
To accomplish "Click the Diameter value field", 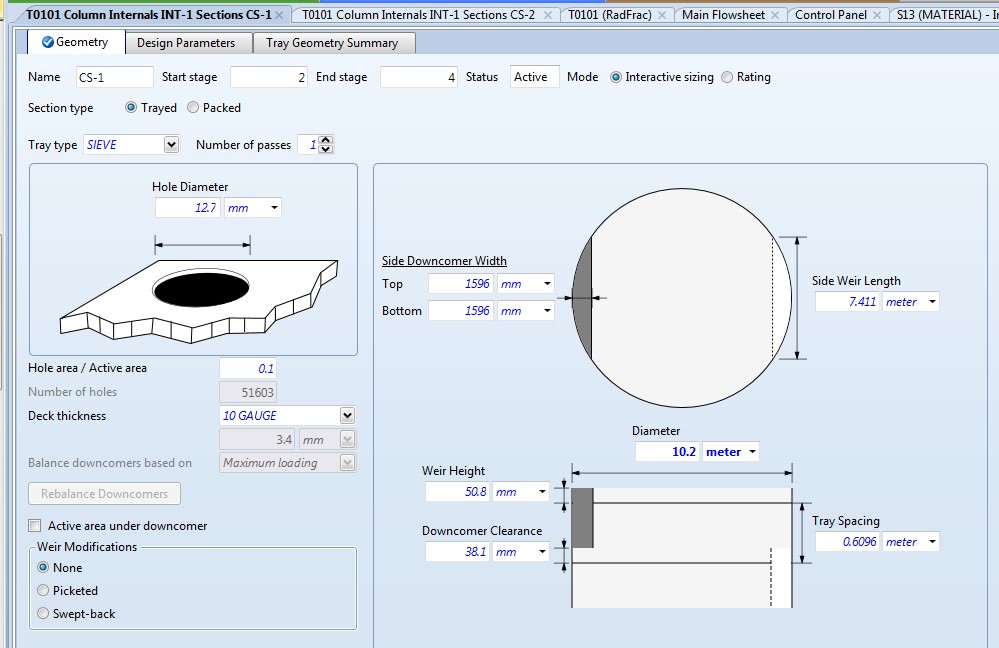I will tap(668, 452).
